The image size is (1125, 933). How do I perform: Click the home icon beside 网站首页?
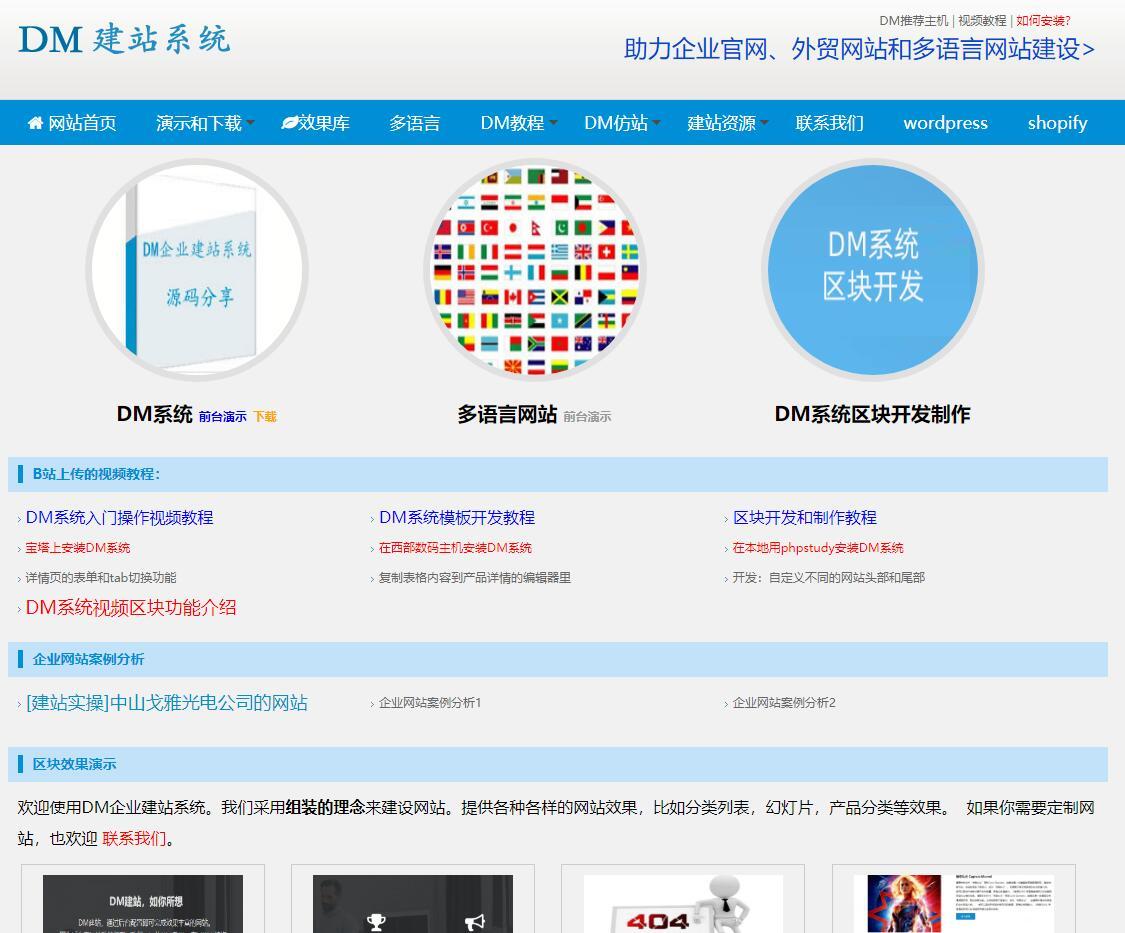36,123
